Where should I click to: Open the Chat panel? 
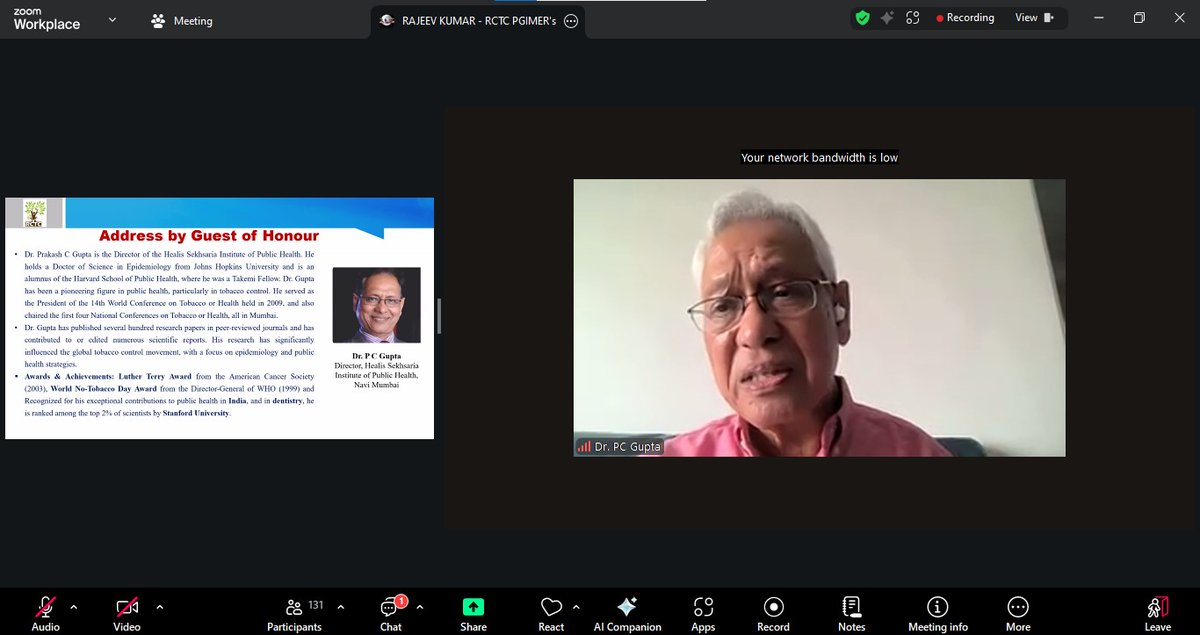coord(391,612)
